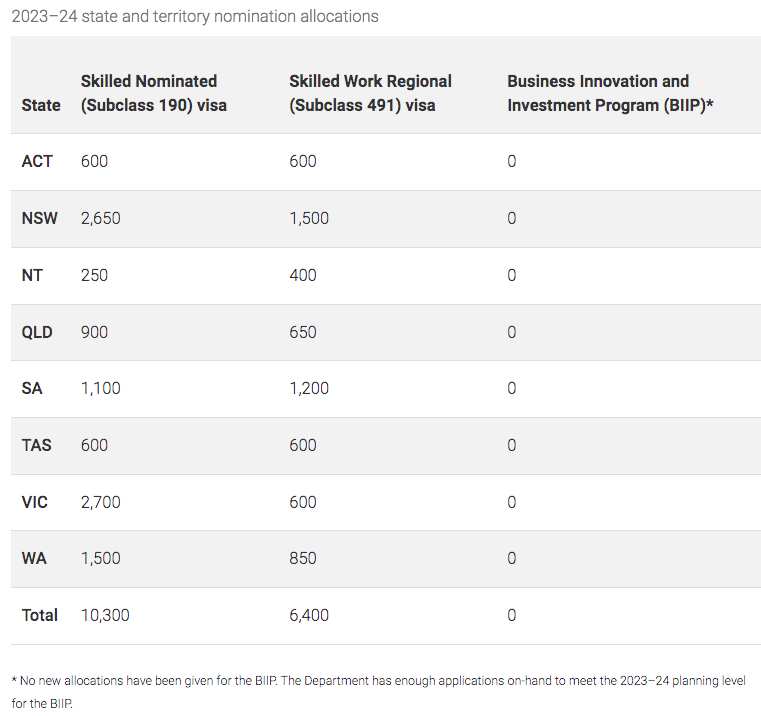Select the Business Innovation and Investment Program header
761x716 pixels.
[610, 93]
